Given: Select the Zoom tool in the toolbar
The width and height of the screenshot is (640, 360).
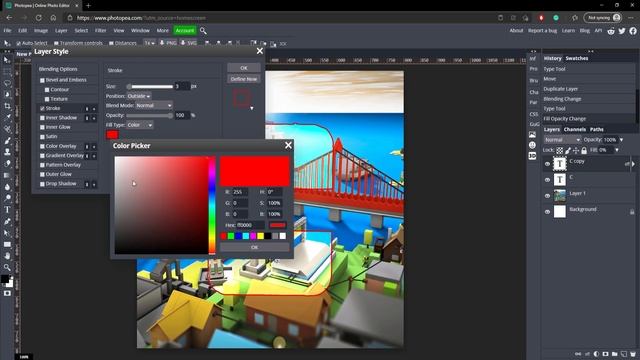Looking at the screenshot, I should click(7, 267).
